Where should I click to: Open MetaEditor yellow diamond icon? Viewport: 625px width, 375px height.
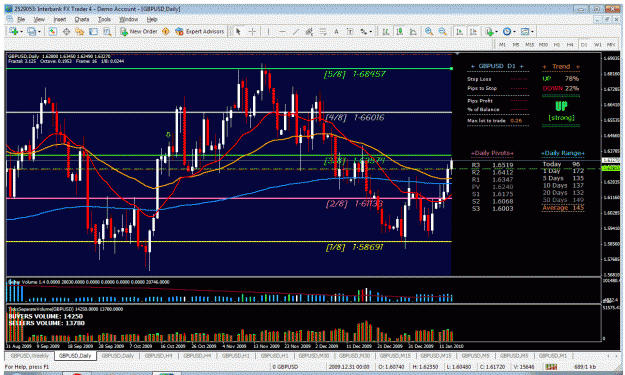coord(166,31)
